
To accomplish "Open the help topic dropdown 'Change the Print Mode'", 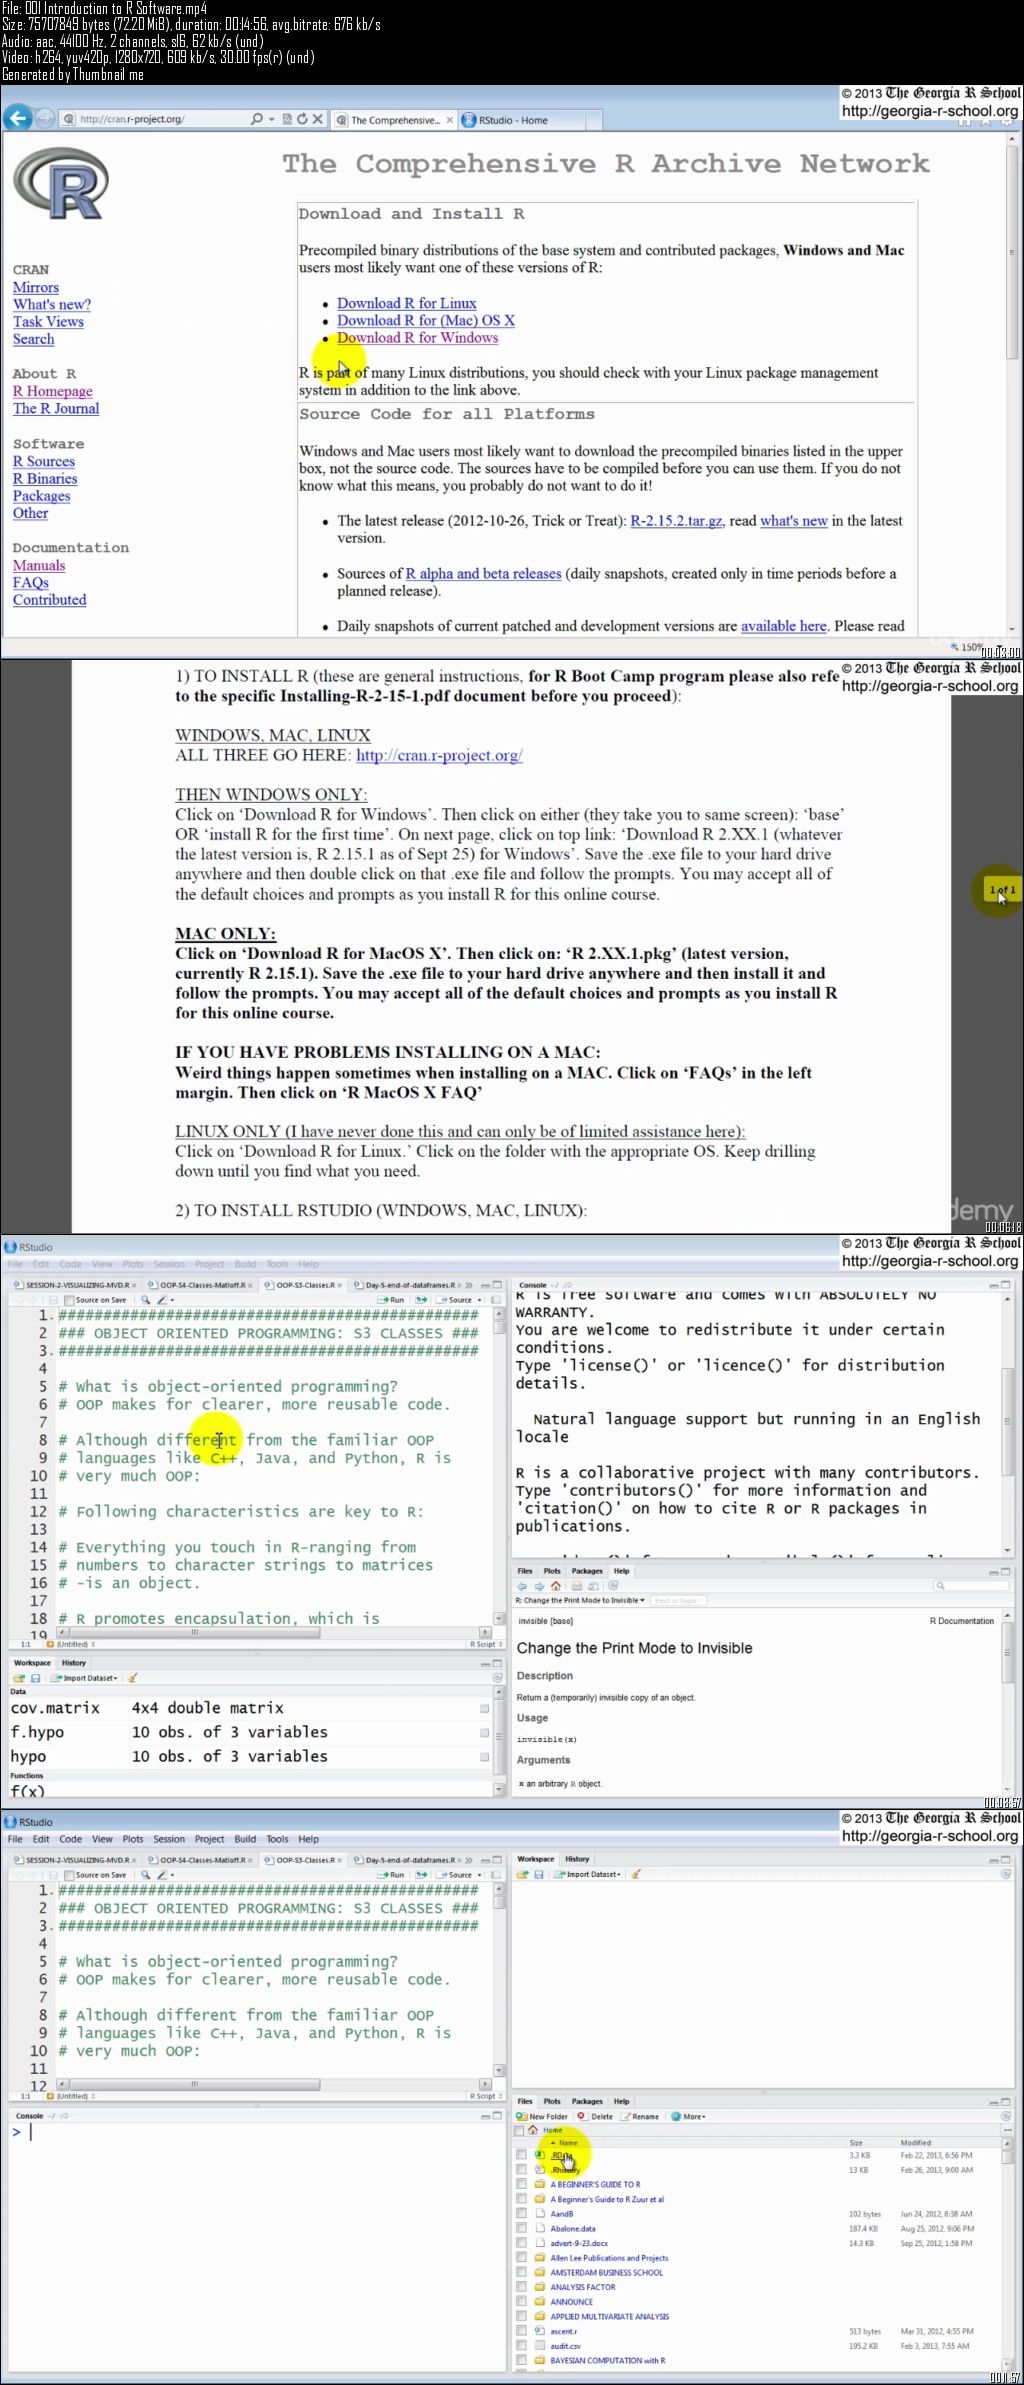I will (581, 1600).
